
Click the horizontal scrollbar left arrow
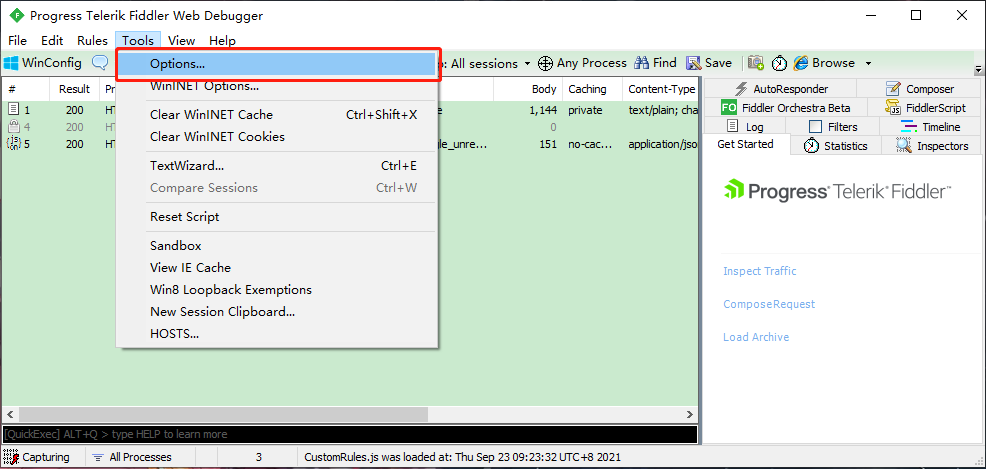click(x=9, y=414)
